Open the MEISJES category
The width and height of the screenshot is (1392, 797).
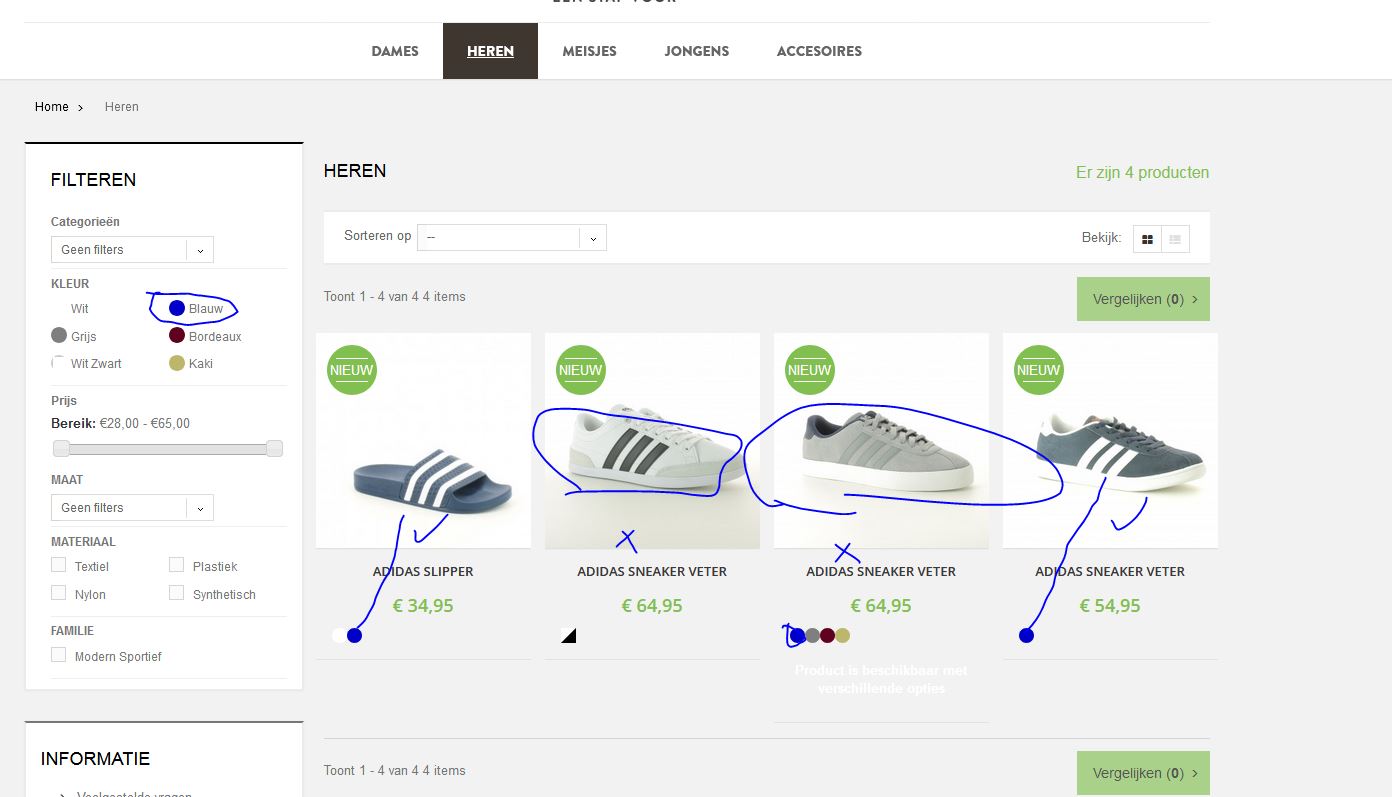589,51
